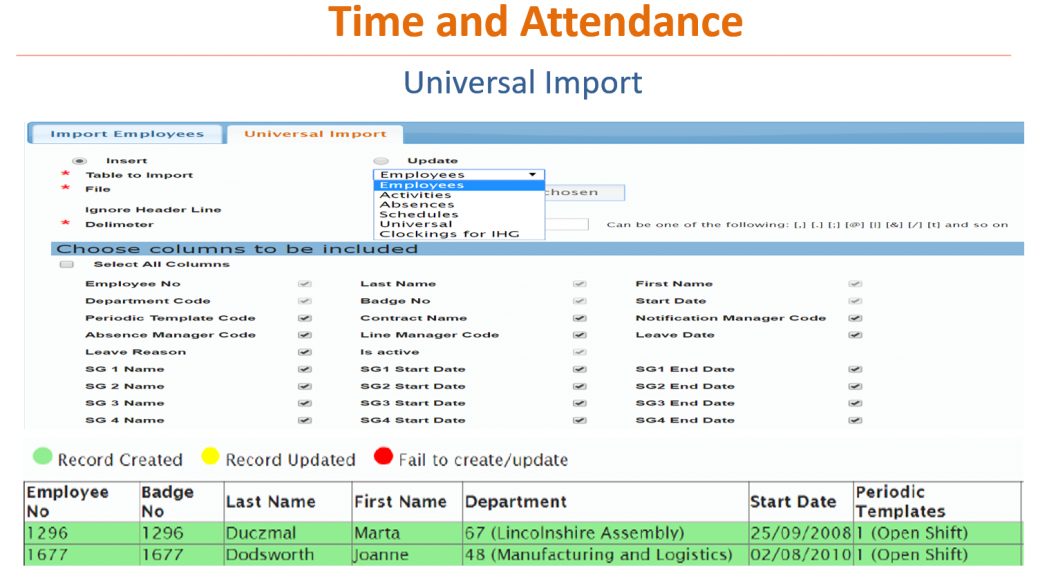Choose the Insert radio button

(x=79, y=161)
